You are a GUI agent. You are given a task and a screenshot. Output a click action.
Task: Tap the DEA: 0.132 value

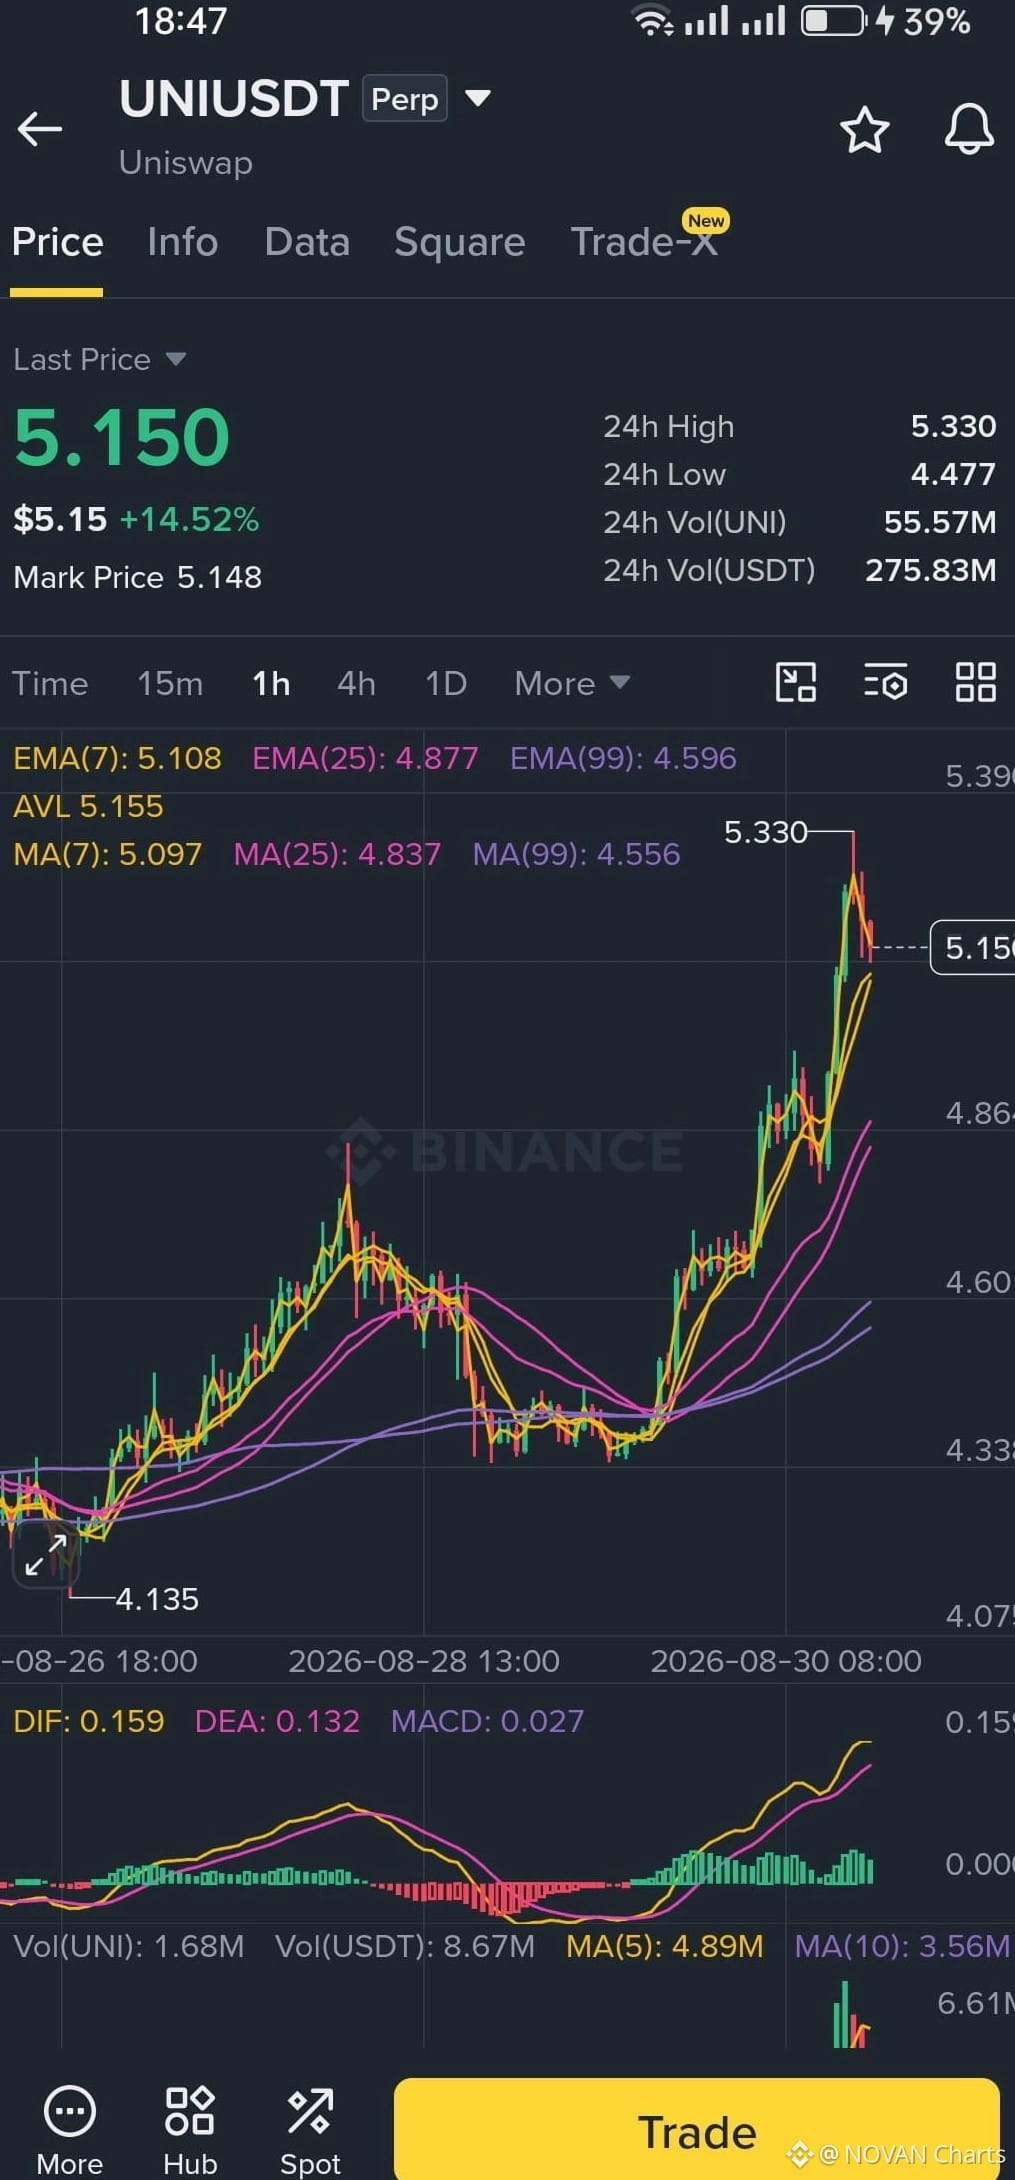(277, 1721)
